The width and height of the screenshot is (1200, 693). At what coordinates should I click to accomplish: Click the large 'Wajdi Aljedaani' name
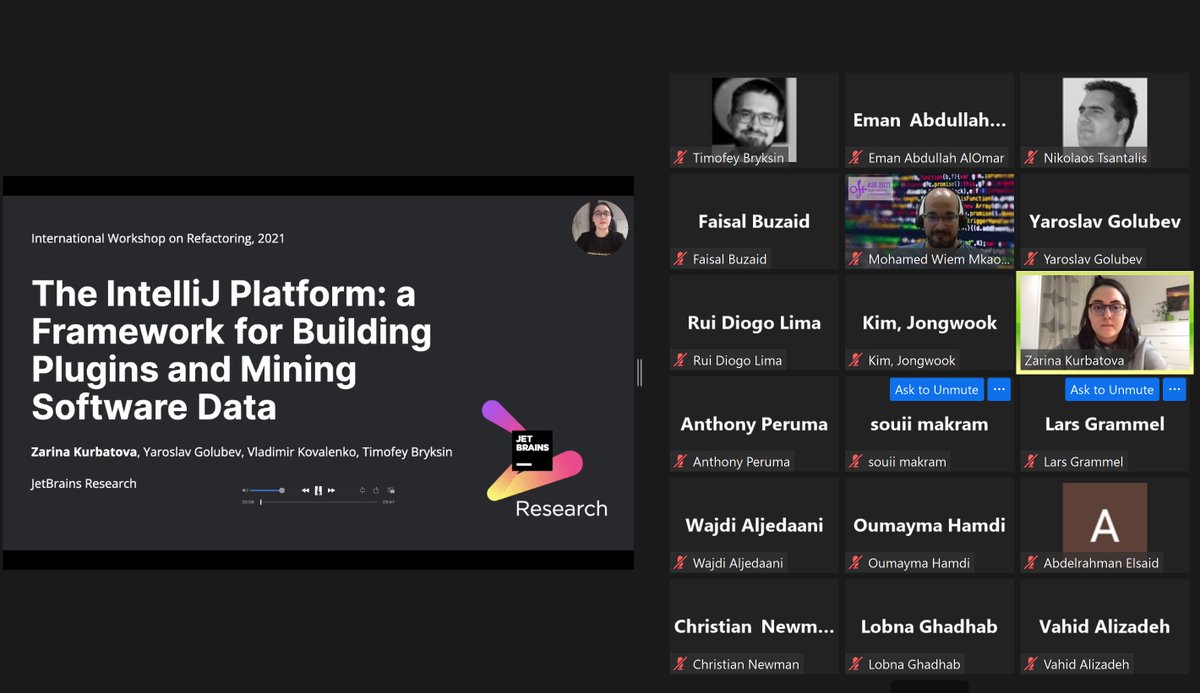point(754,525)
